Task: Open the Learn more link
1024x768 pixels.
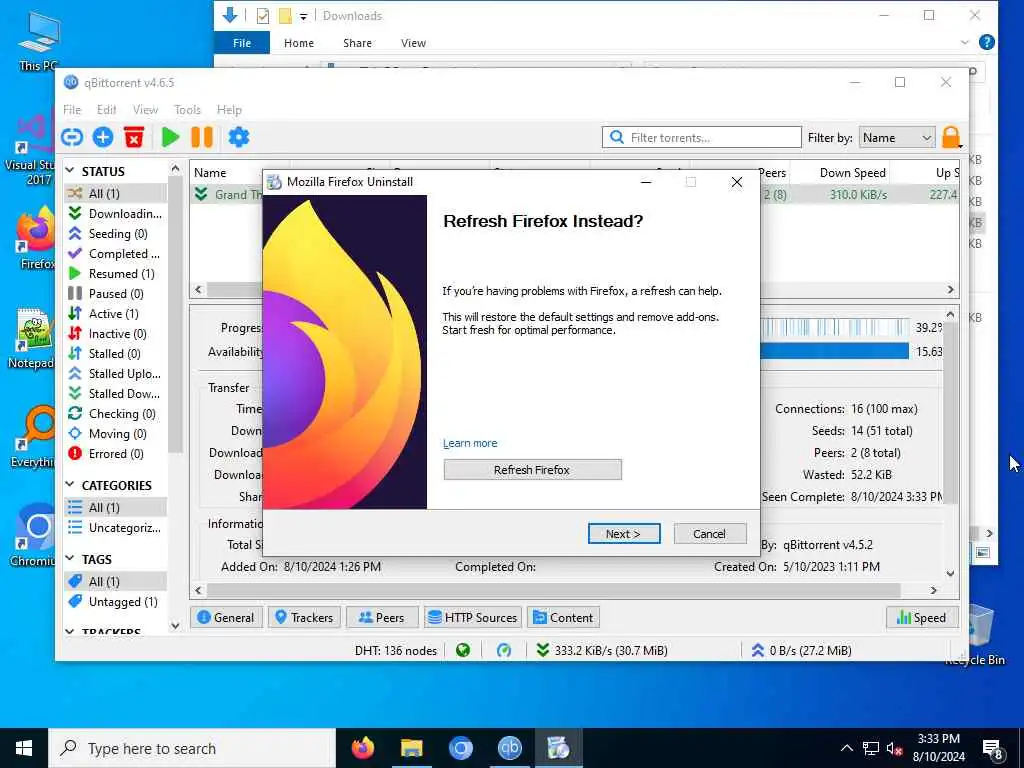Action: click(470, 443)
